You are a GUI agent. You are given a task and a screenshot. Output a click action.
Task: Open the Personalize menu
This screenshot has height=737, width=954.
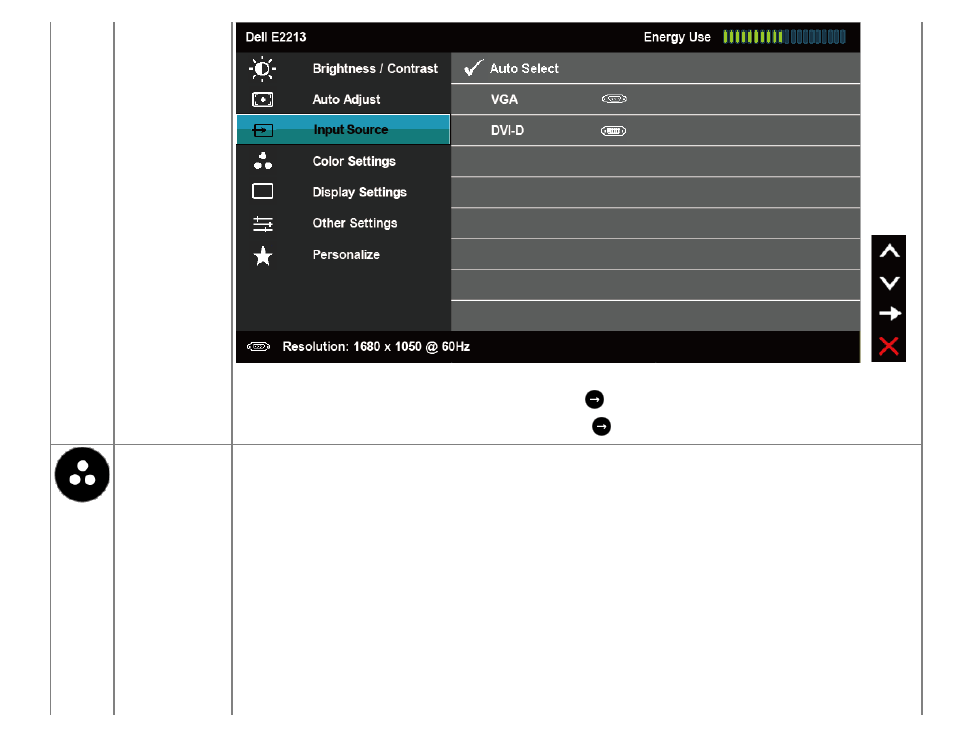(346, 255)
